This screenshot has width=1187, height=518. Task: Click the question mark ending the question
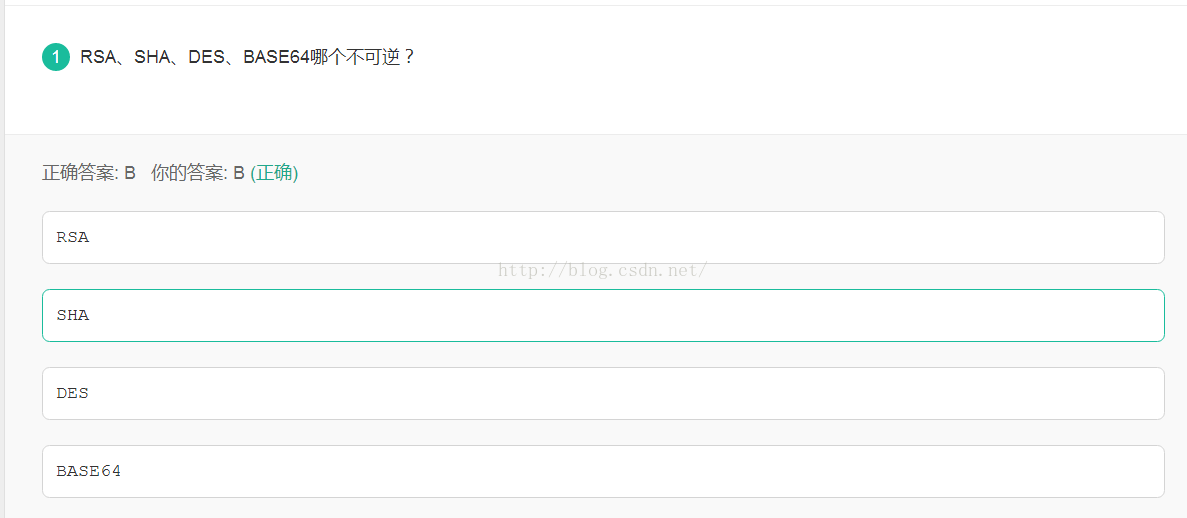[408, 57]
